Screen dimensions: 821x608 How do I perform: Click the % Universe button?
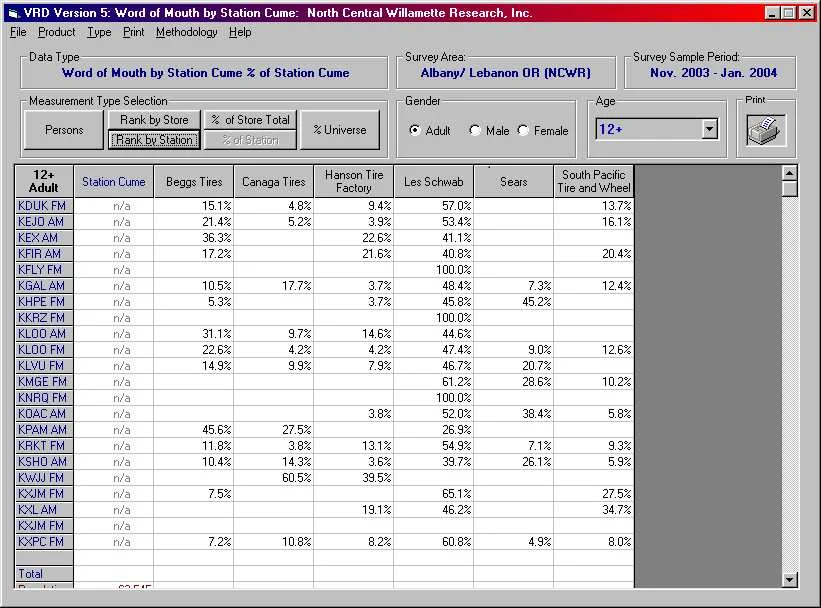pos(340,129)
